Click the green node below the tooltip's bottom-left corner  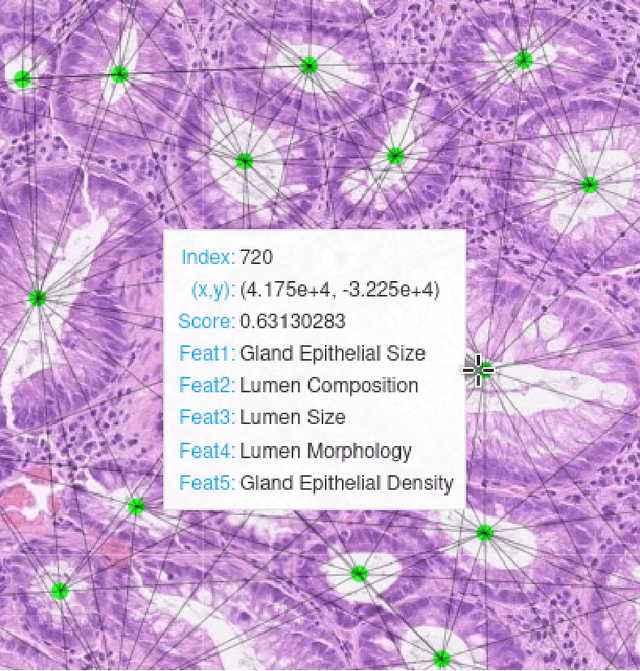[136, 506]
